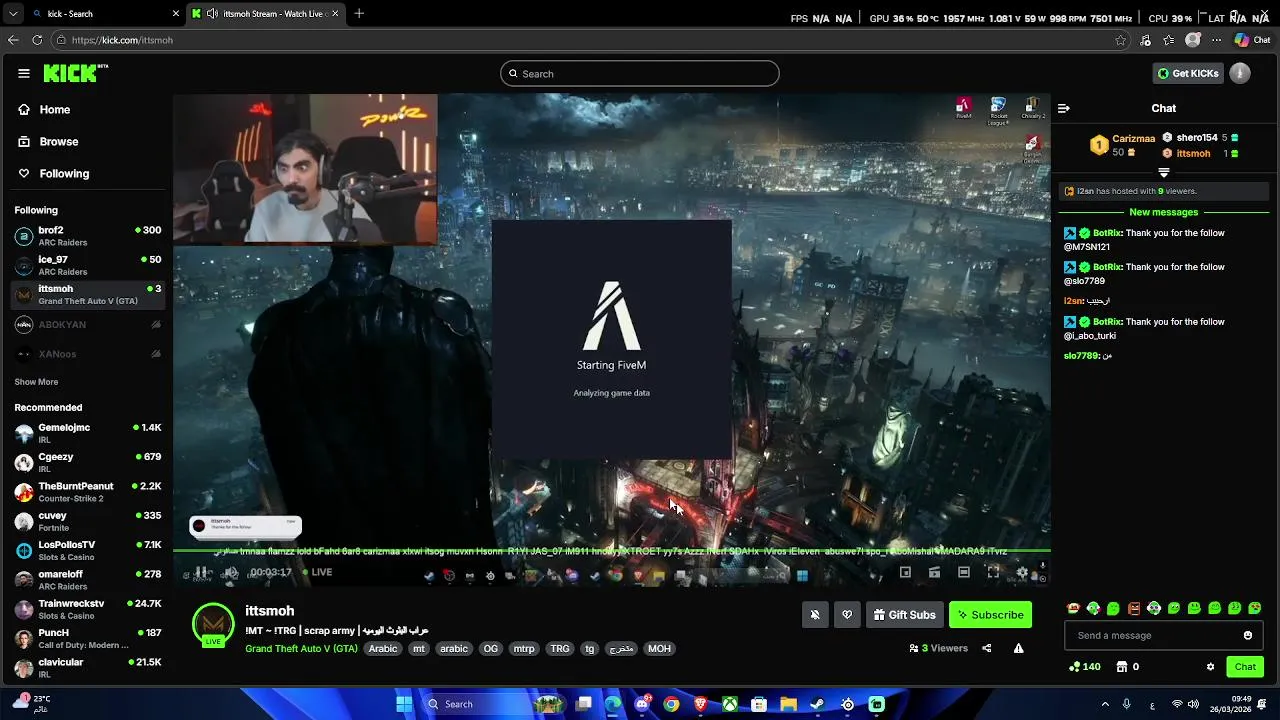The height and width of the screenshot is (720, 1280).
Task: Open Gemelojmc recommended channel
Action: 88,433
